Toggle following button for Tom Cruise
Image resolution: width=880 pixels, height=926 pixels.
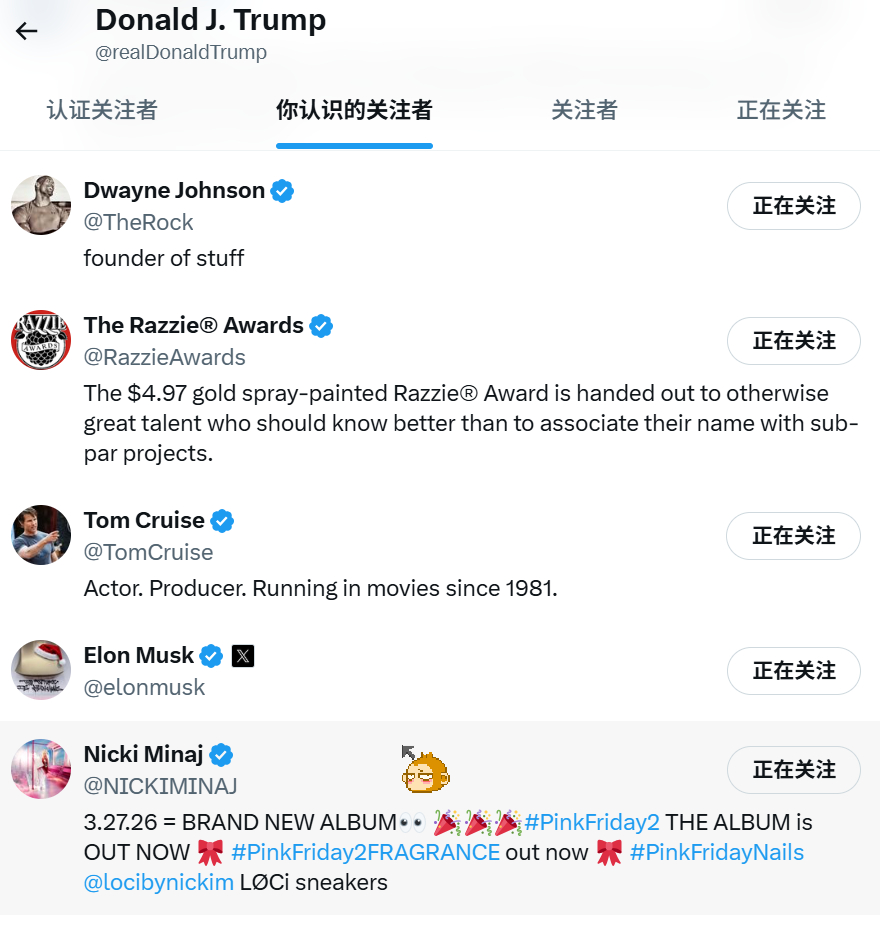click(x=794, y=536)
